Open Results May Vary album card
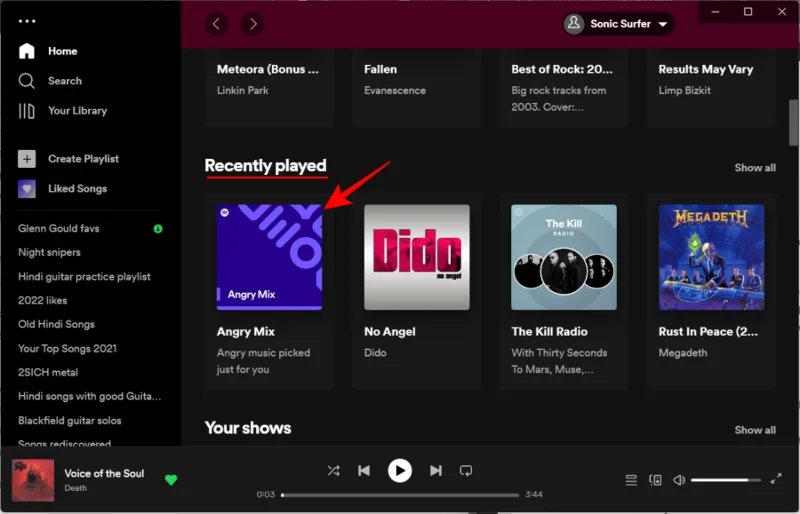Image resolution: width=800 pixels, height=514 pixels. [x=711, y=87]
